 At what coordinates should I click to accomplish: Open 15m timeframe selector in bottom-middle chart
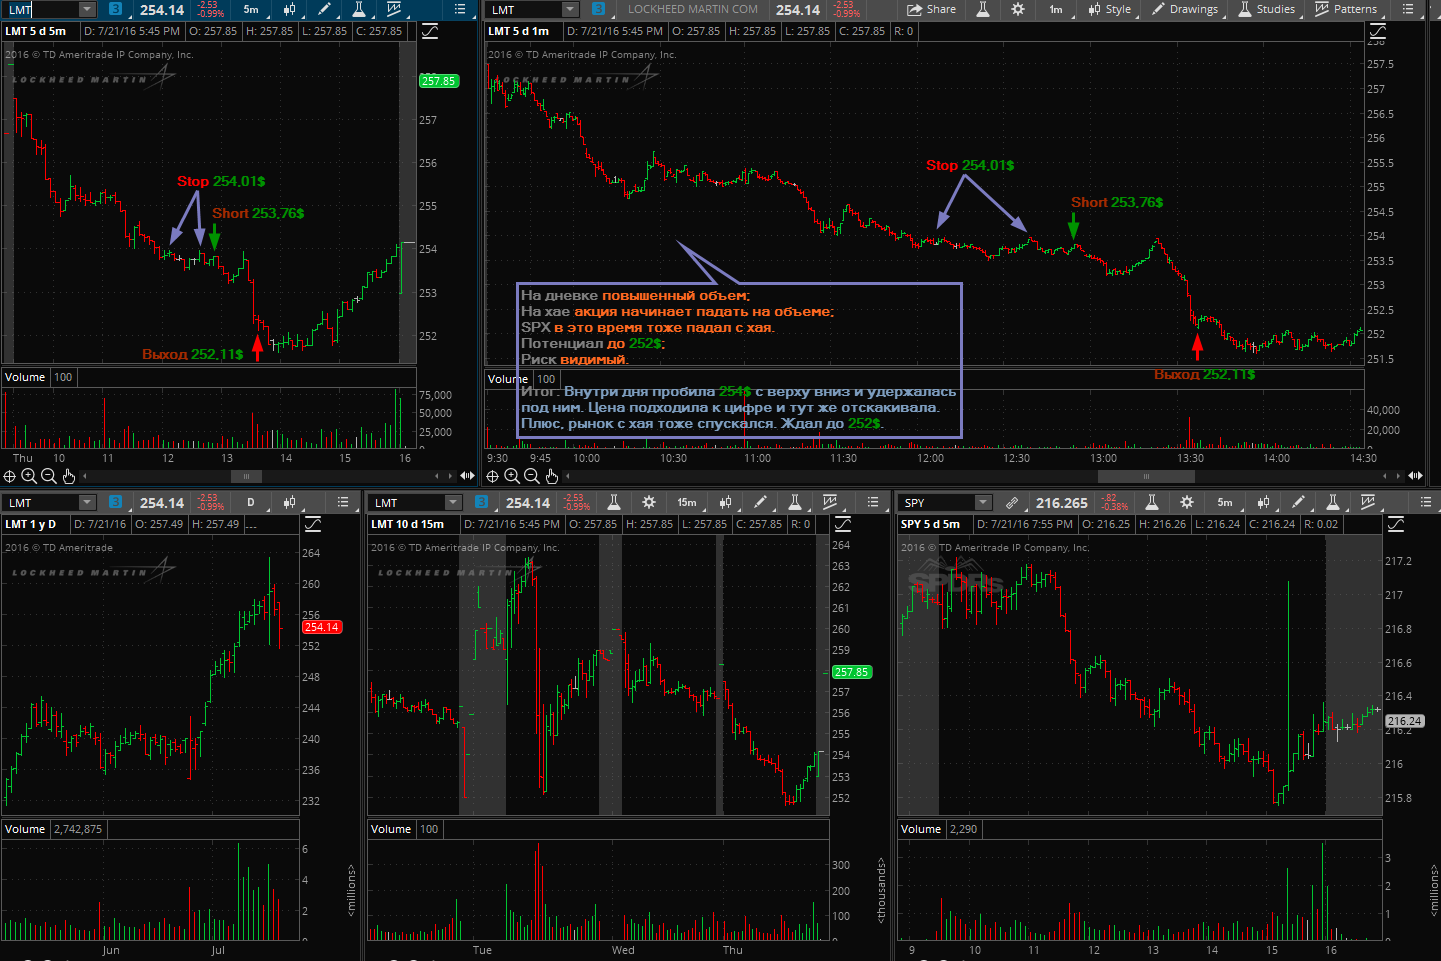point(687,502)
